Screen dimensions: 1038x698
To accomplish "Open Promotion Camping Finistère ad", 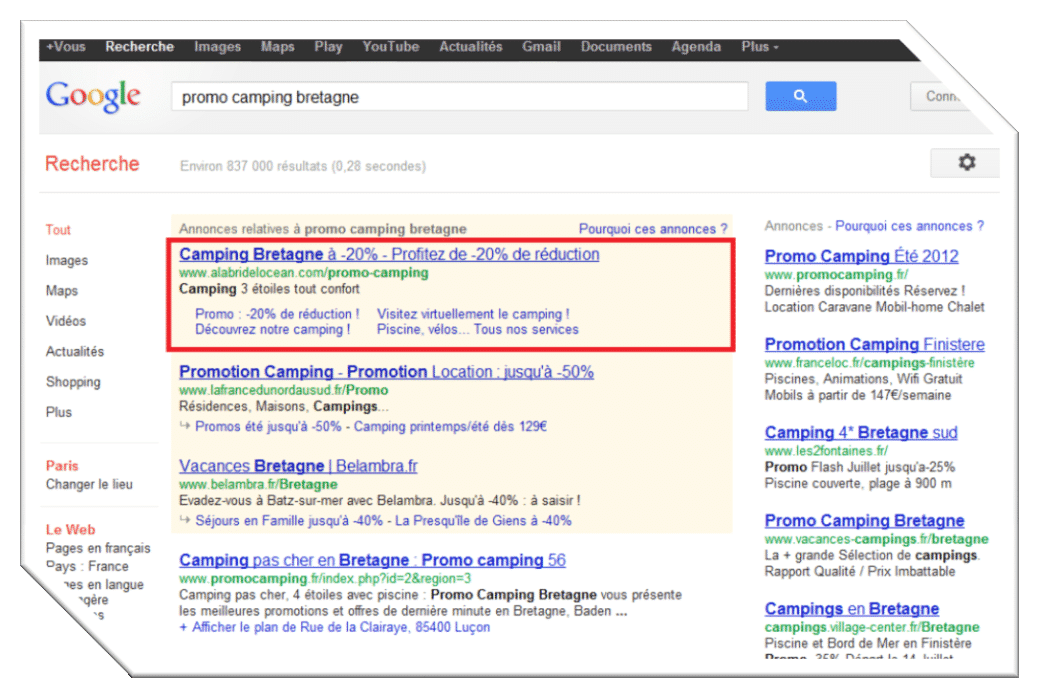I will 874,344.
